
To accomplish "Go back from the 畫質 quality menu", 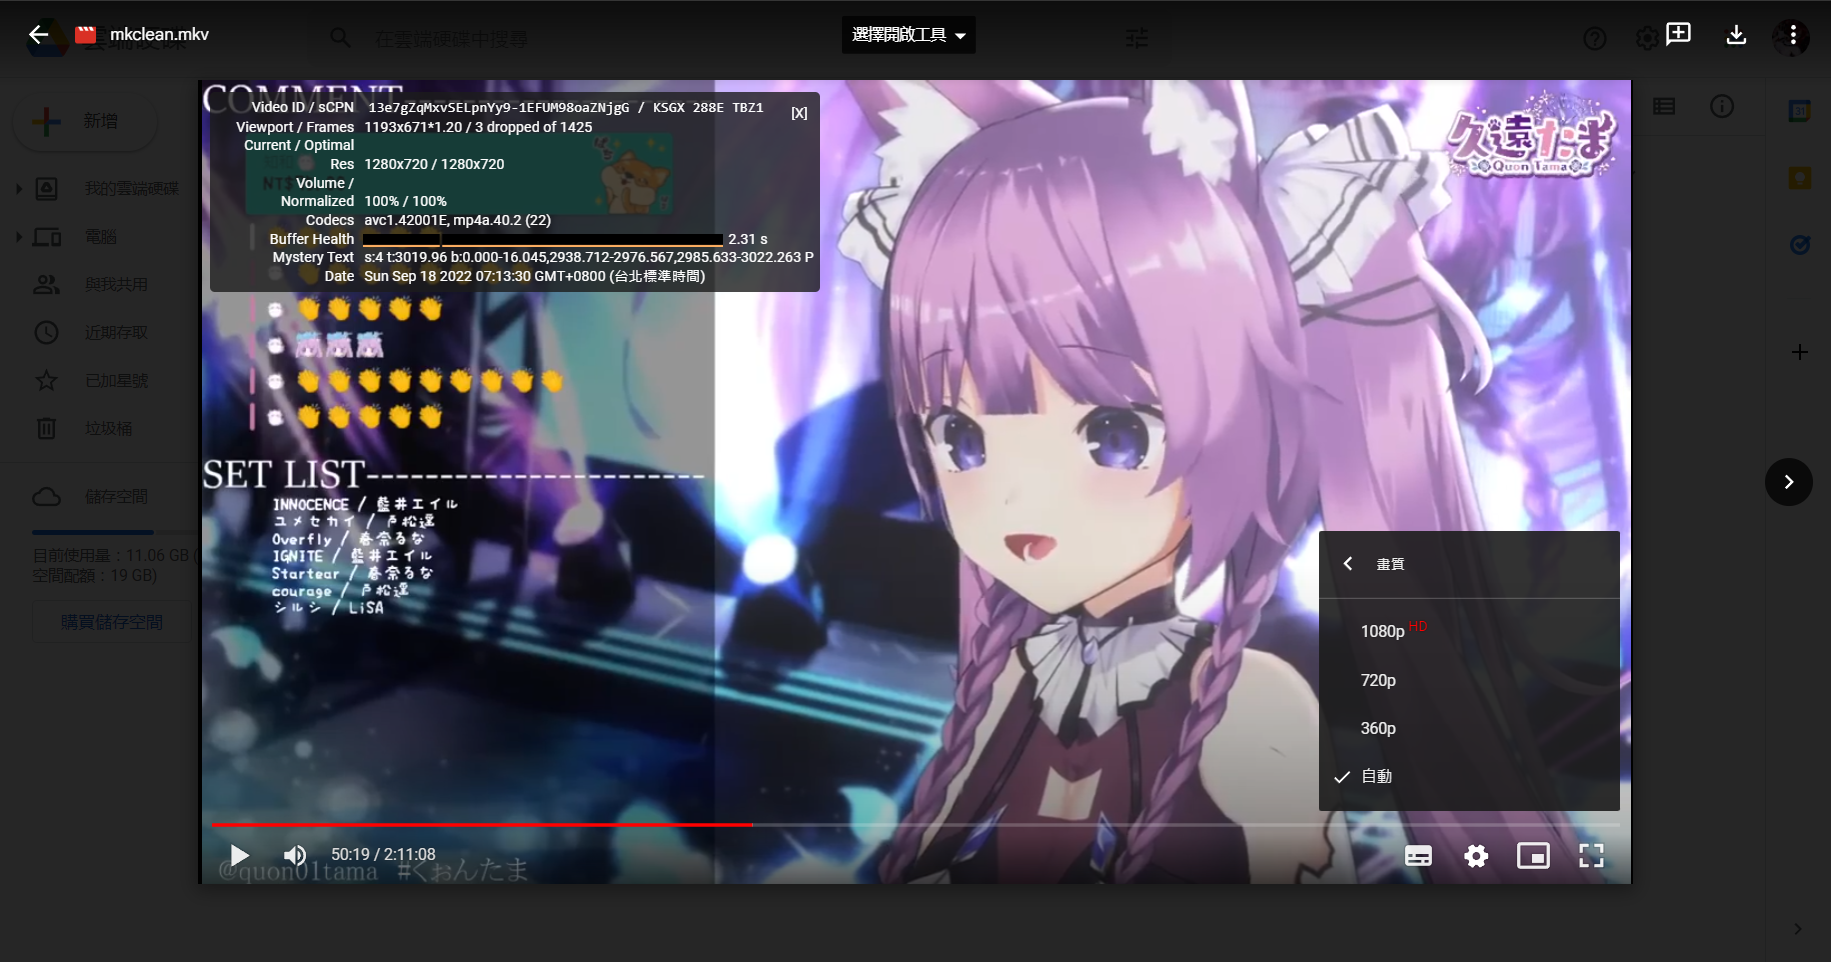I will coord(1348,564).
